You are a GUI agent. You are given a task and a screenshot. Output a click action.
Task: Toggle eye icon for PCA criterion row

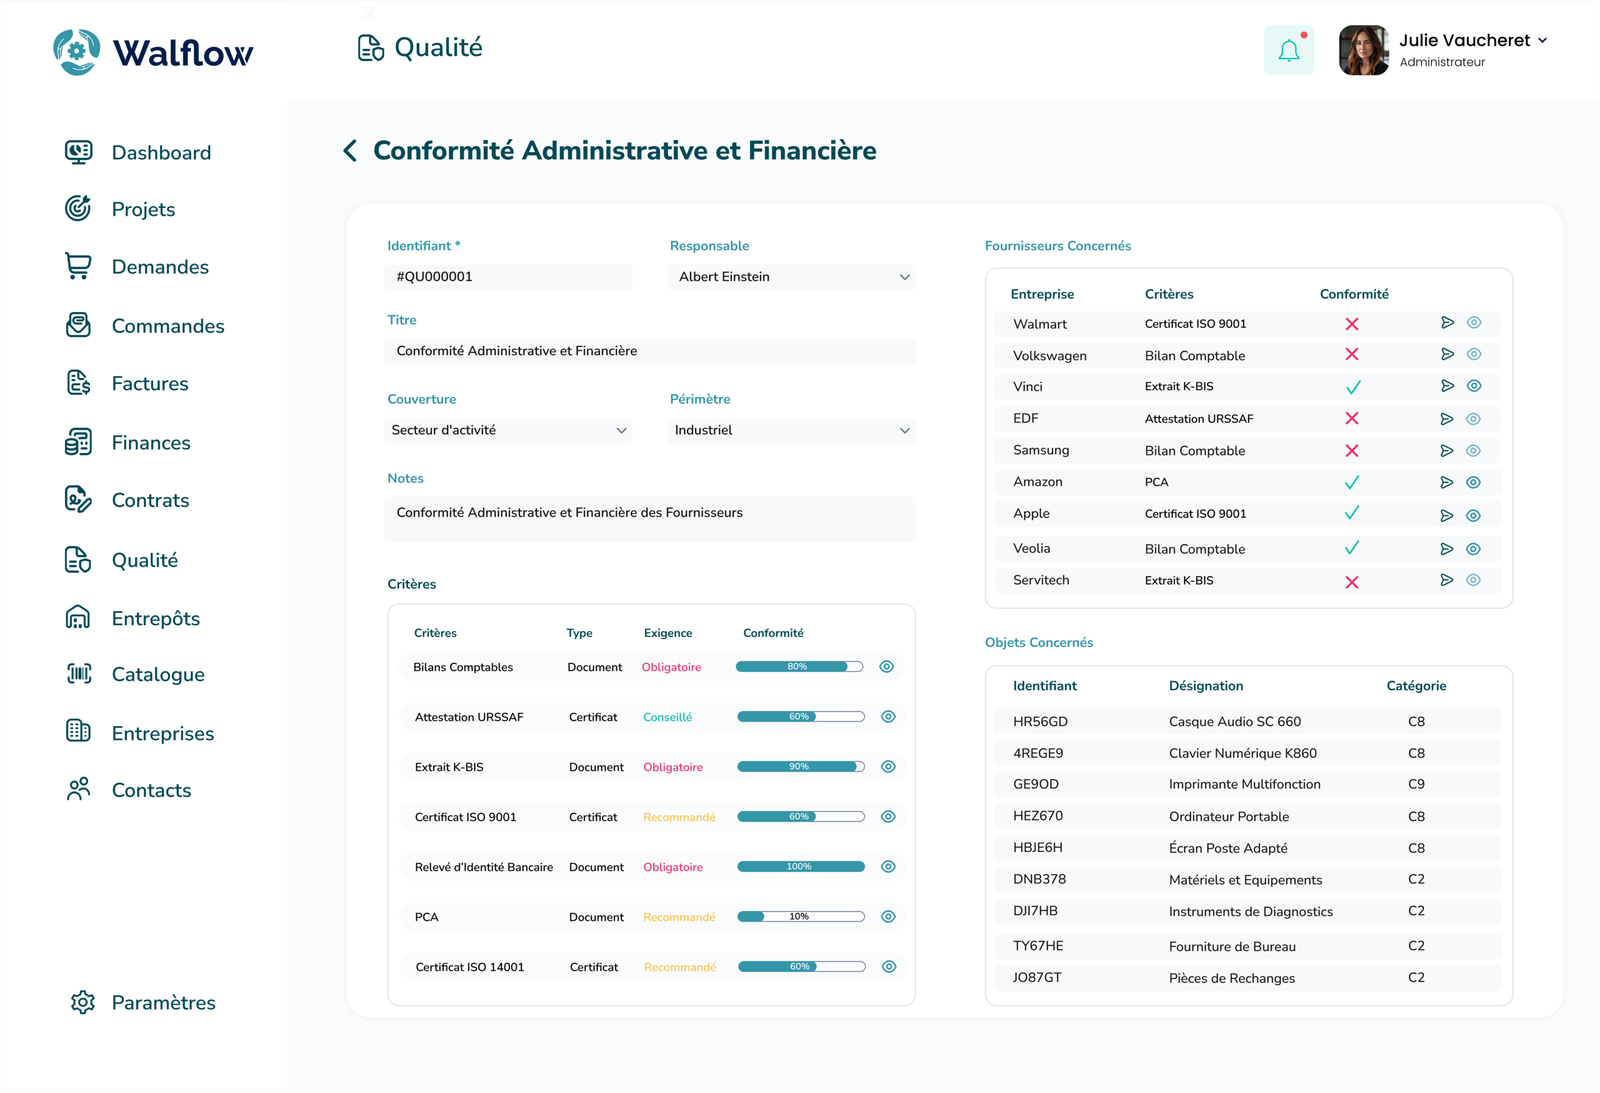888,917
